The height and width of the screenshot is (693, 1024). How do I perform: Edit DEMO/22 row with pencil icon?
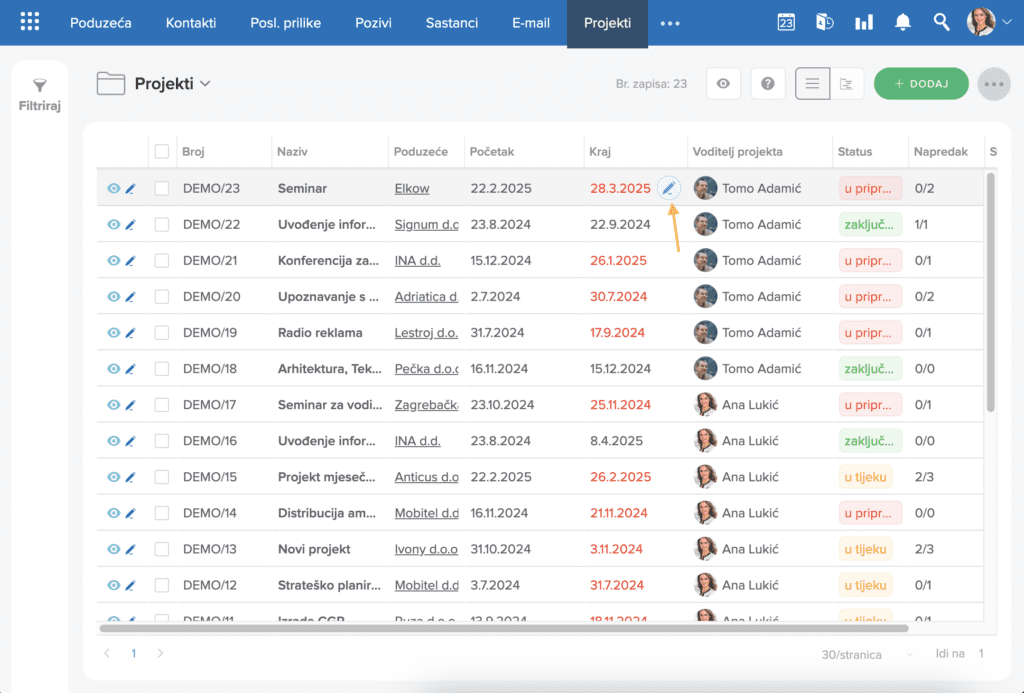131,225
